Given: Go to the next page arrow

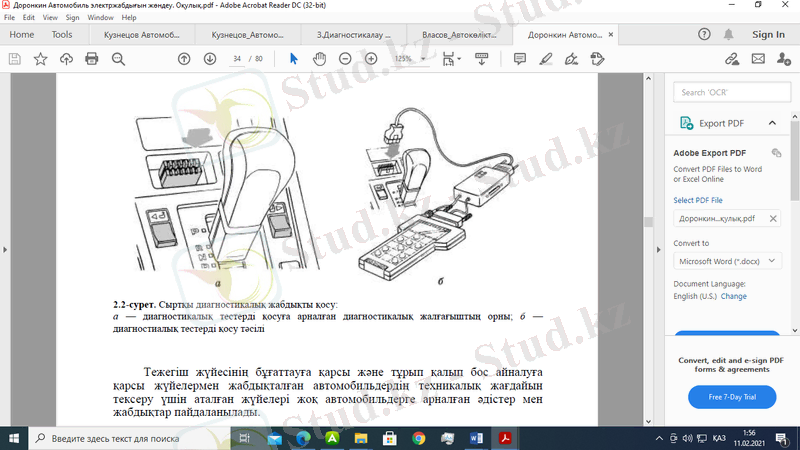Looking at the screenshot, I should [x=210, y=59].
